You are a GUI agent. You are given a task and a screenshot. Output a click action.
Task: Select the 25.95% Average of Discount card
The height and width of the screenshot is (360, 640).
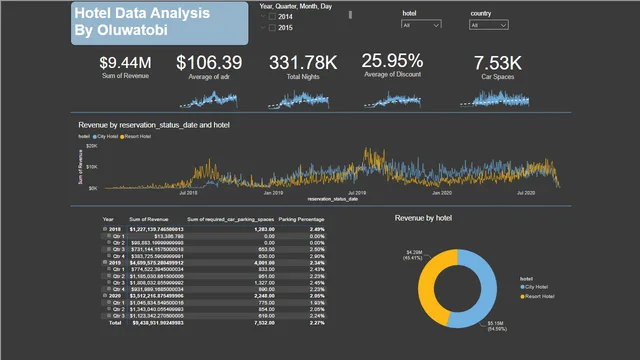392,65
